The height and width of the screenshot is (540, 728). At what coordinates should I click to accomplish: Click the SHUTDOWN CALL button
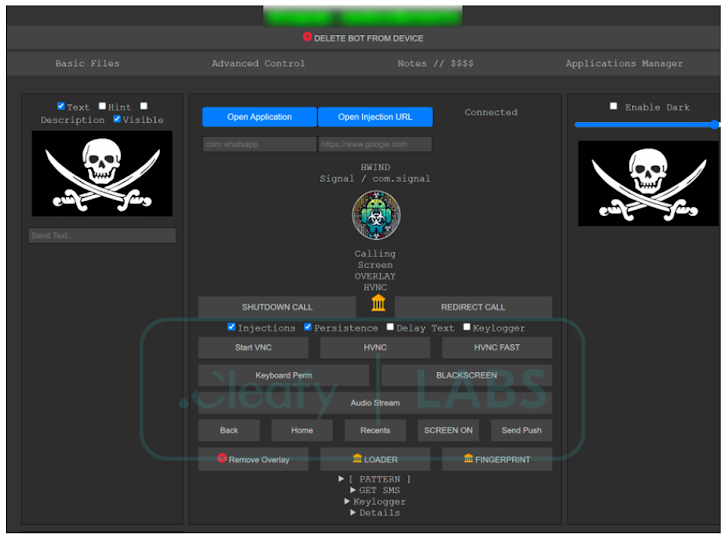[277, 307]
